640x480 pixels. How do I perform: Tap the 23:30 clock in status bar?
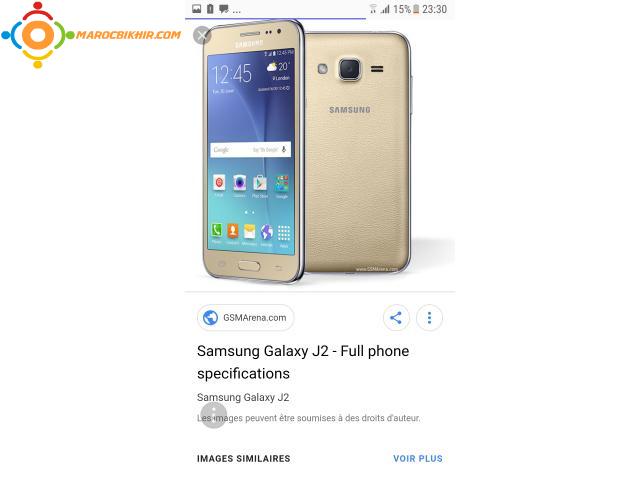(x=434, y=9)
